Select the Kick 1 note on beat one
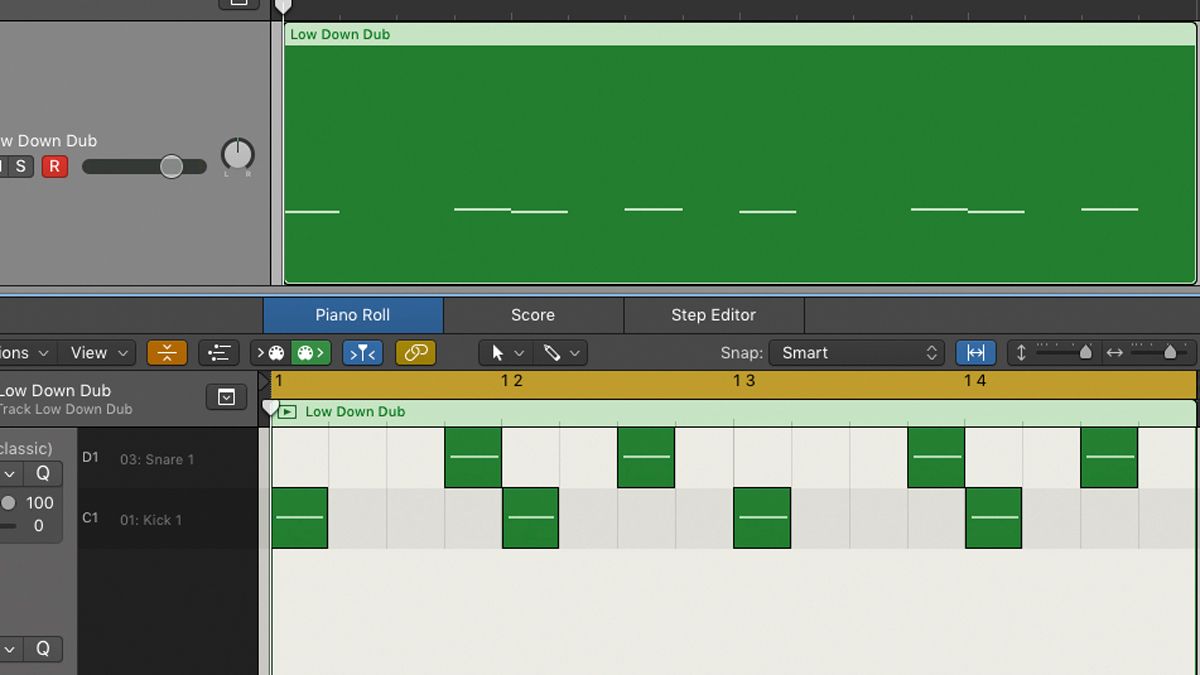 pyautogui.click(x=300, y=518)
